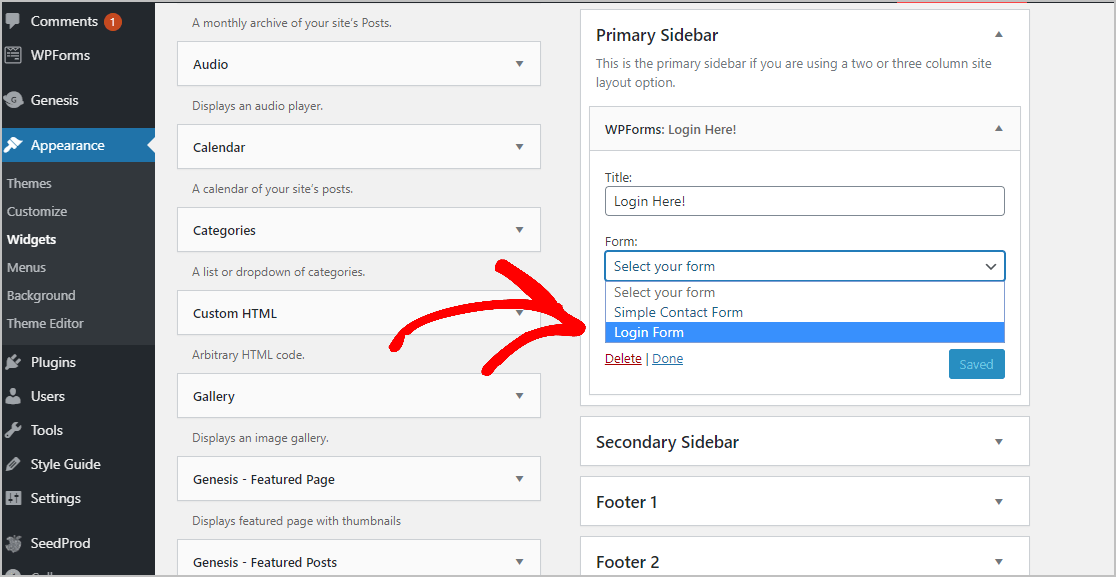Open the Comments speech bubble icon
1116x577 pixels.
click(12, 22)
